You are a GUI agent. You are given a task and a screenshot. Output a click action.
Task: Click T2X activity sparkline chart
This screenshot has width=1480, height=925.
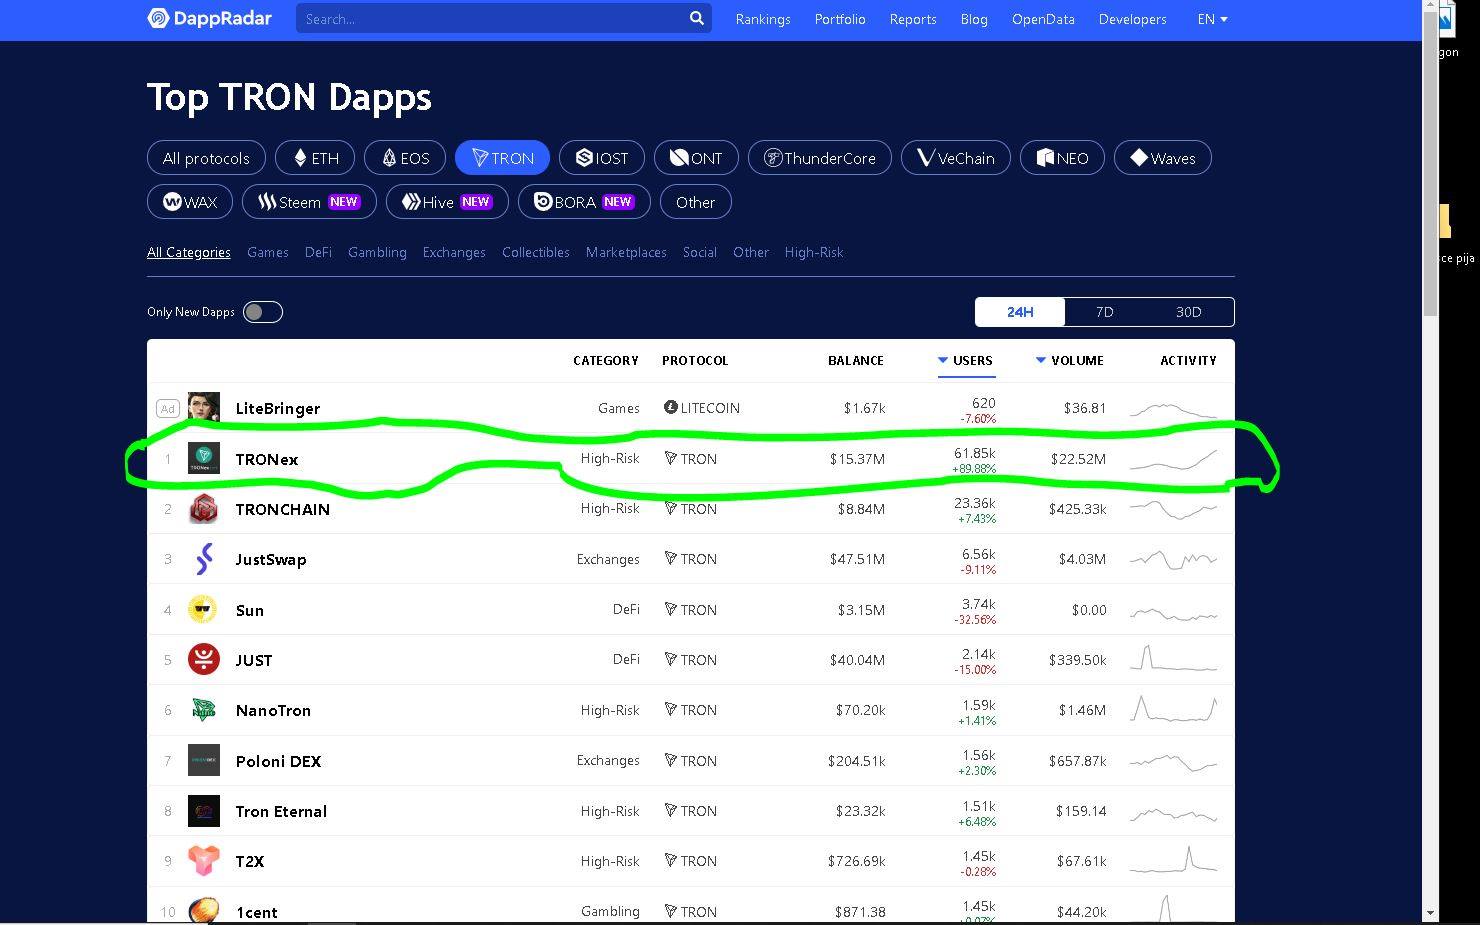point(1173,860)
